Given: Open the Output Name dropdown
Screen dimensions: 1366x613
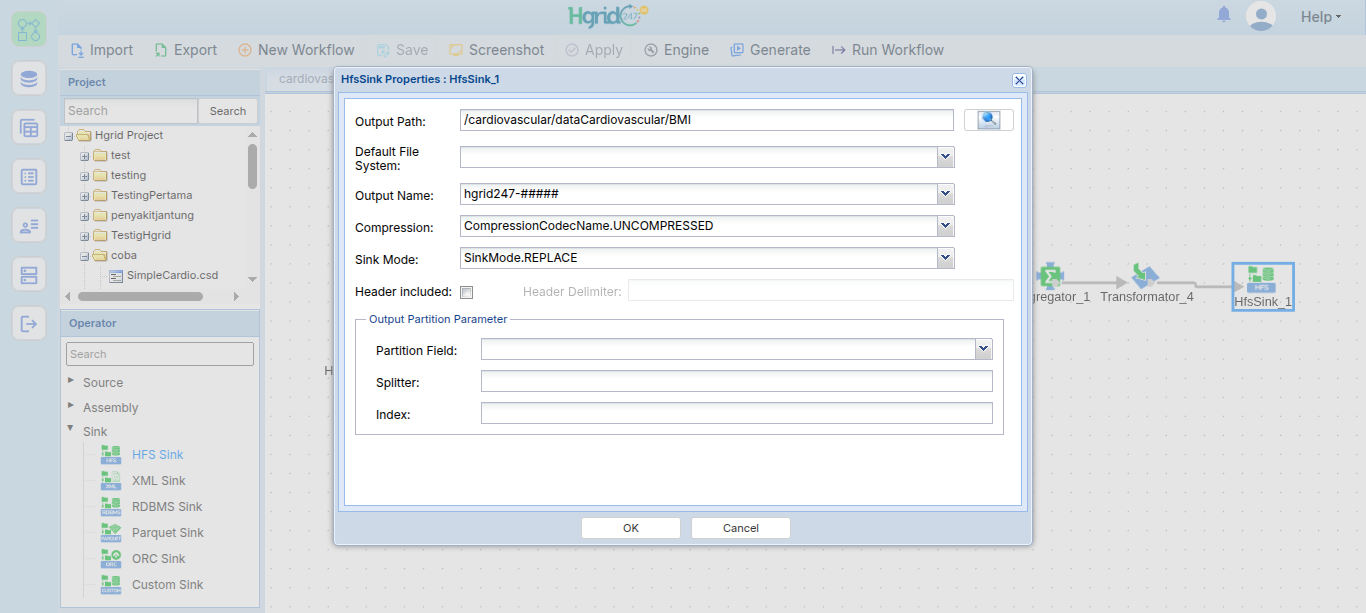Looking at the screenshot, I should click(945, 194).
